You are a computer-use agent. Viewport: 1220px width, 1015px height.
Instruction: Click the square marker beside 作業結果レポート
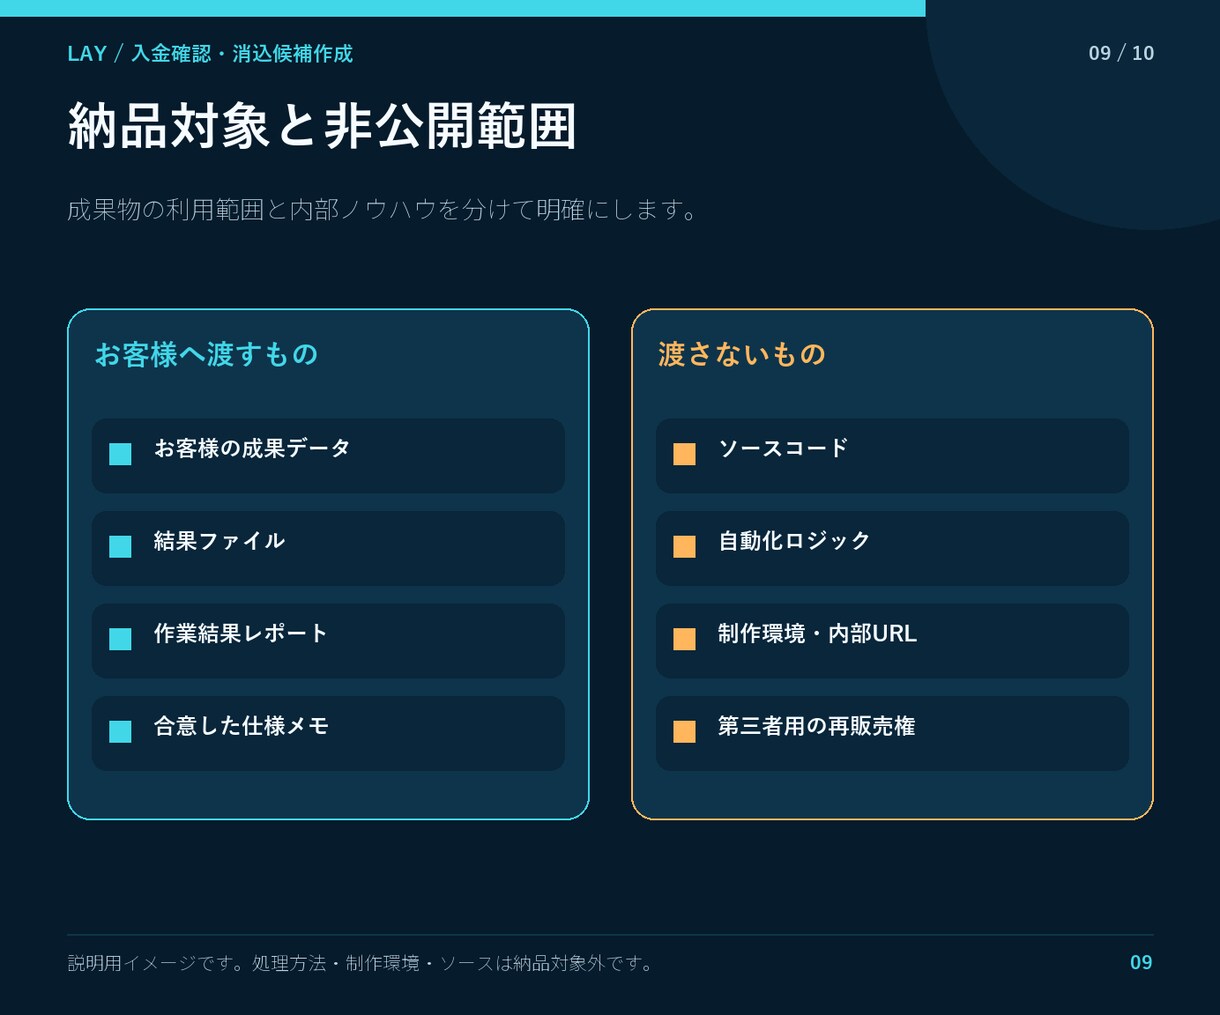120,639
